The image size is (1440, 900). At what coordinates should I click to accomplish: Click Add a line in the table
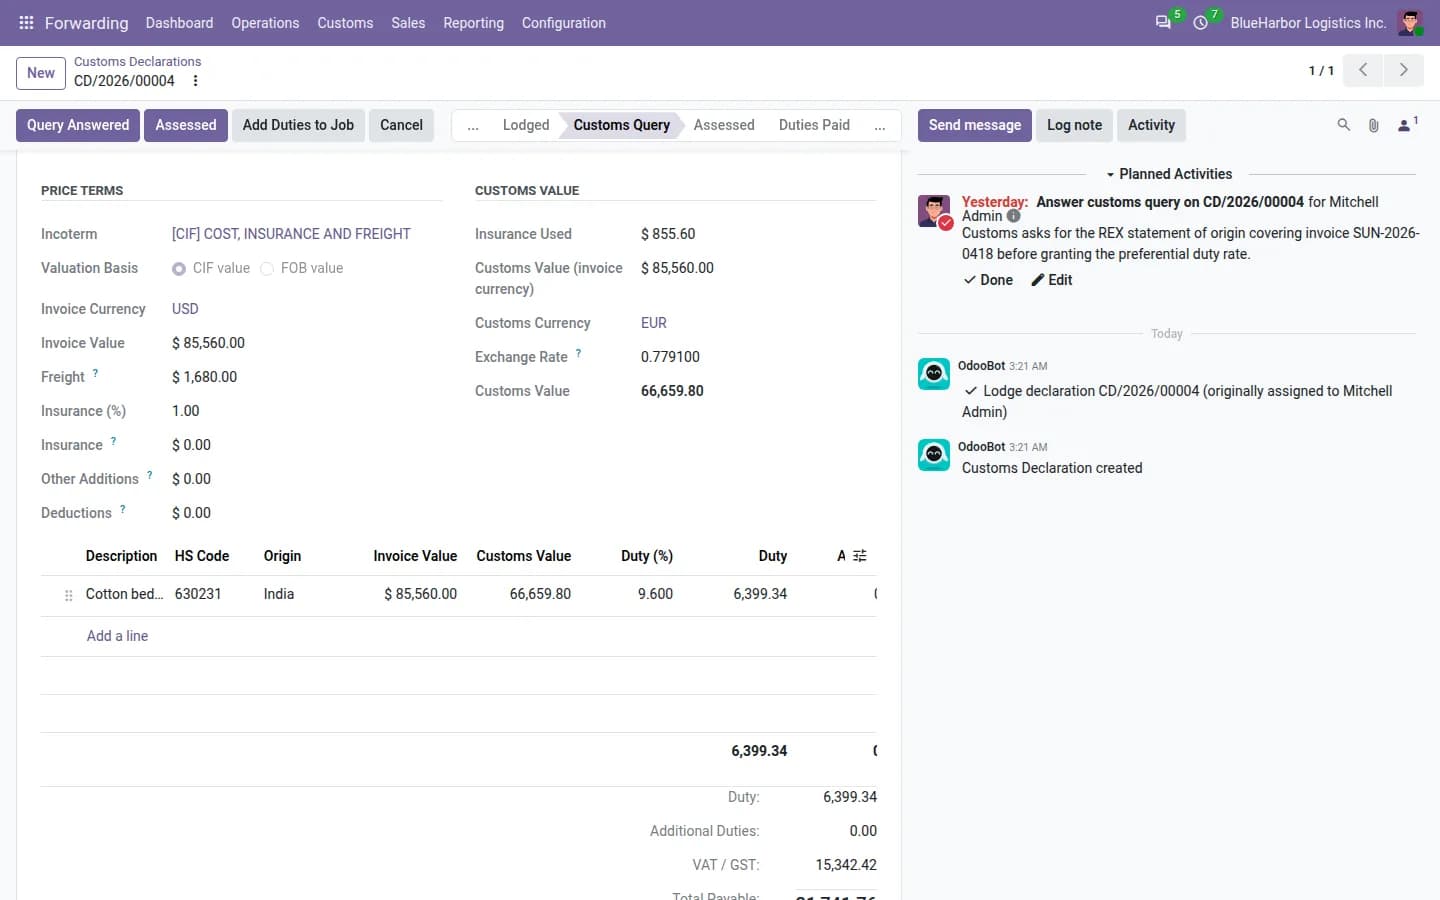click(x=117, y=636)
